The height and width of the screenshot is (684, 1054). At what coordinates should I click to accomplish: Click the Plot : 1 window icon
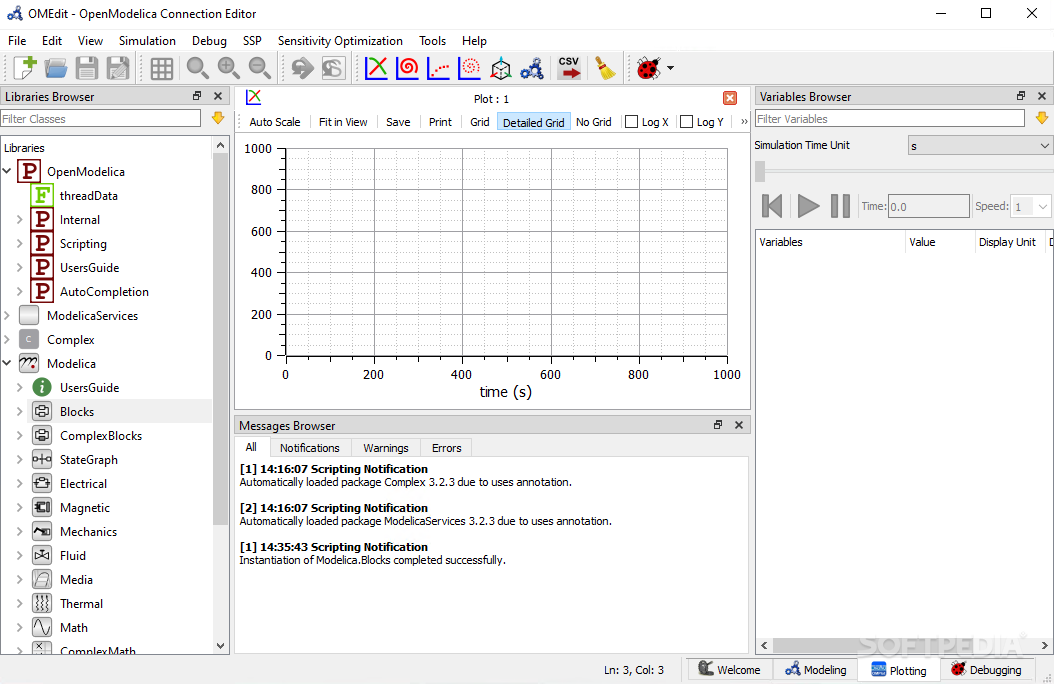click(x=253, y=97)
